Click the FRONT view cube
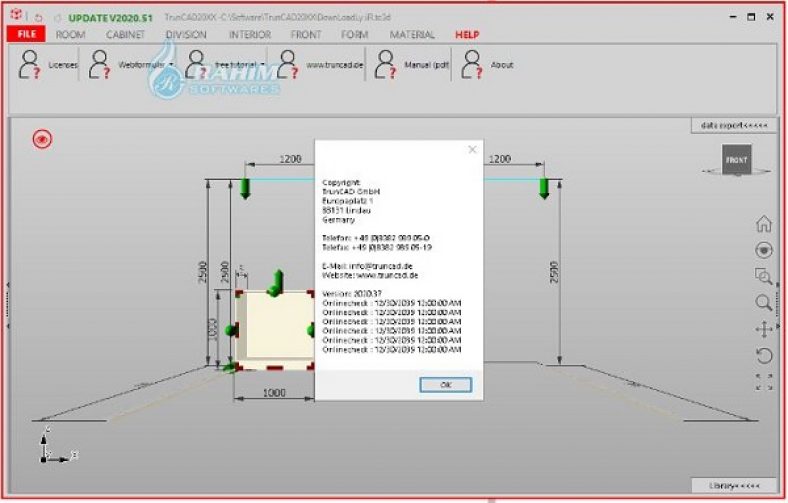 click(x=737, y=160)
